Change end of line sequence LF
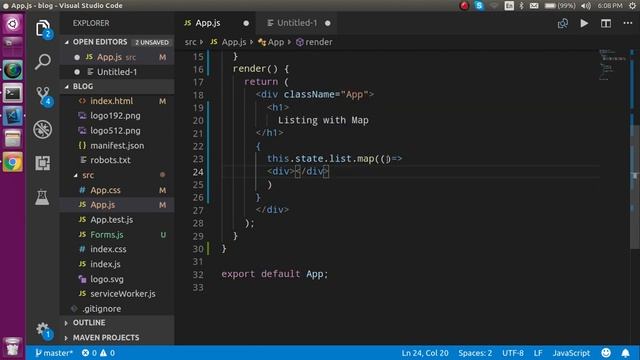The height and width of the screenshot is (360, 640). (x=538, y=353)
